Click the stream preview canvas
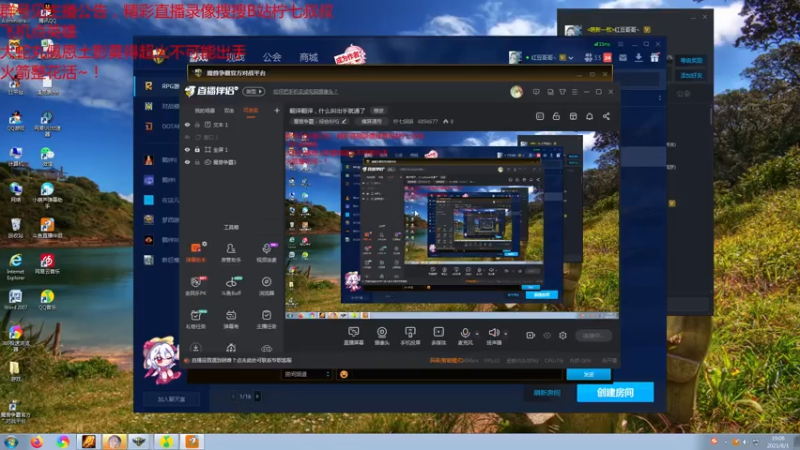This screenshot has width=800, height=450. point(452,225)
